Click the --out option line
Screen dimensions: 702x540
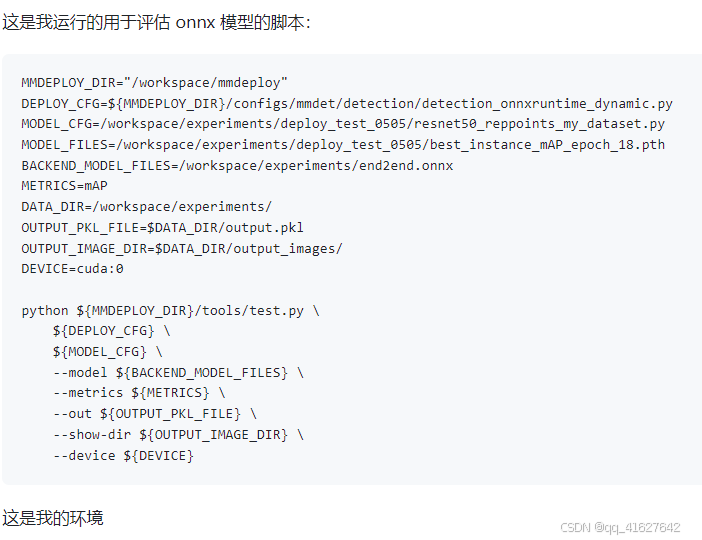[x=155, y=414]
